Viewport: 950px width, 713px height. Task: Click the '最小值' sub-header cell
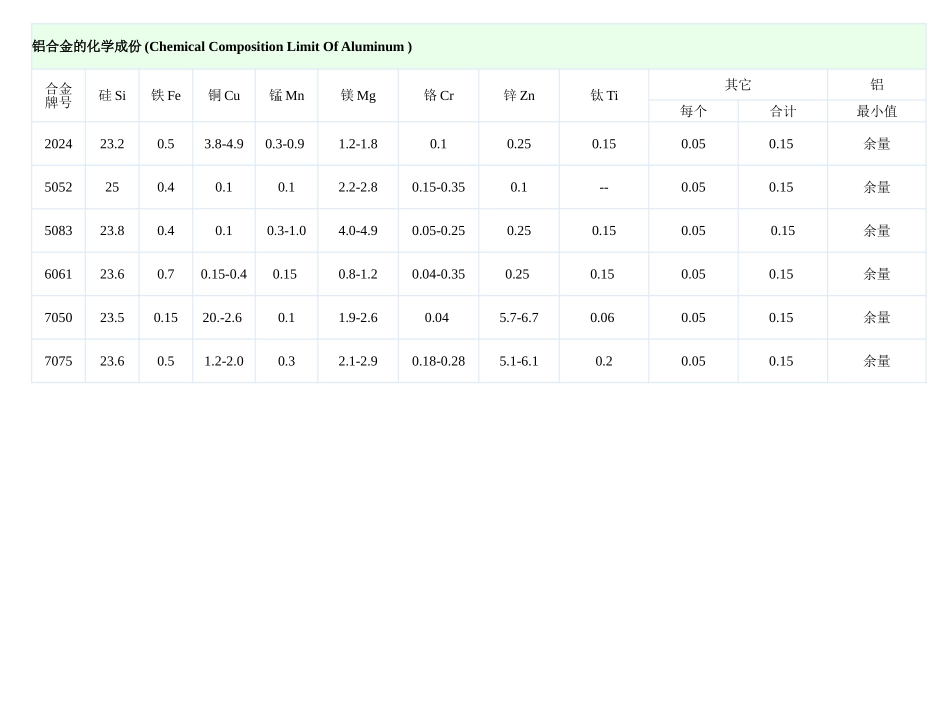[x=877, y=111]
